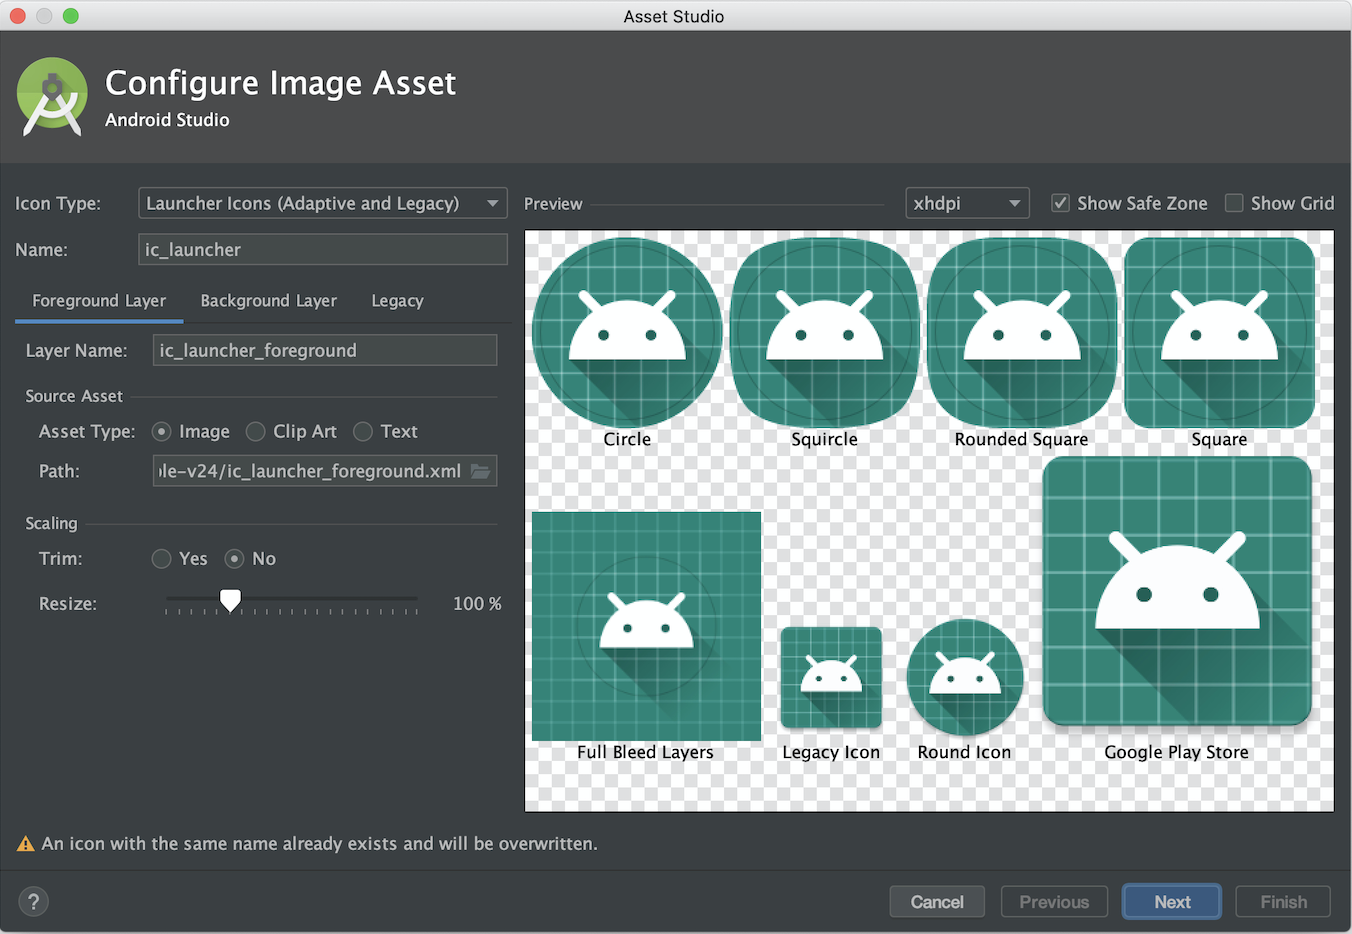Click the overwrite warning message text

320,844
